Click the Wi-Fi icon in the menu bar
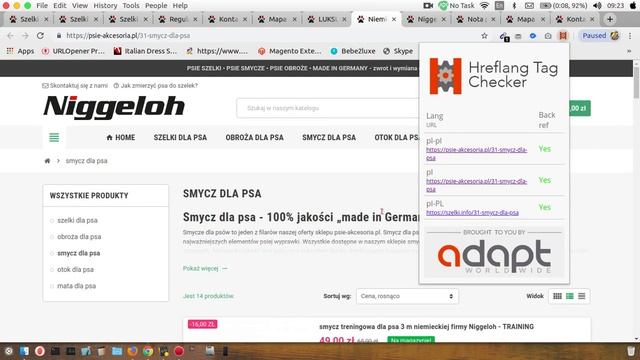The image size is (640, 360). point(484,5)
